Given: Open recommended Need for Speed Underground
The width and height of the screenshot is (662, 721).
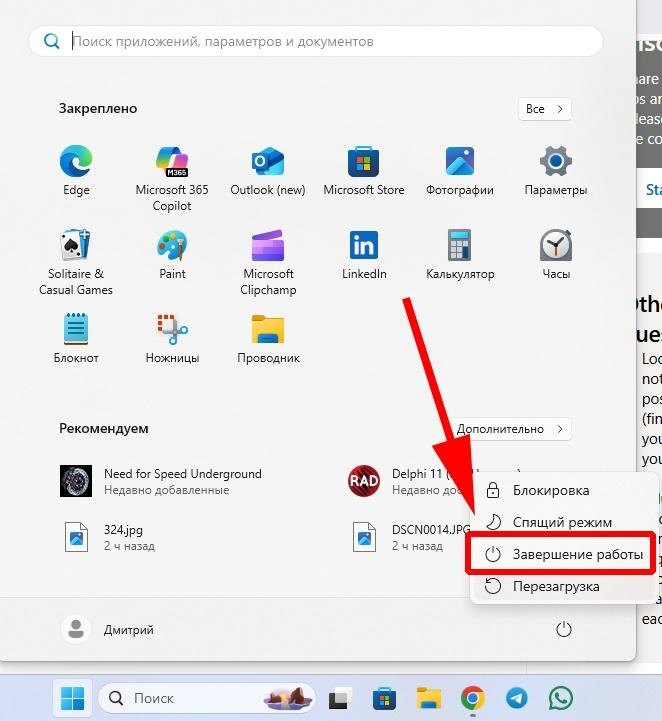Looking at the screenshot, I should coord(161,481).
